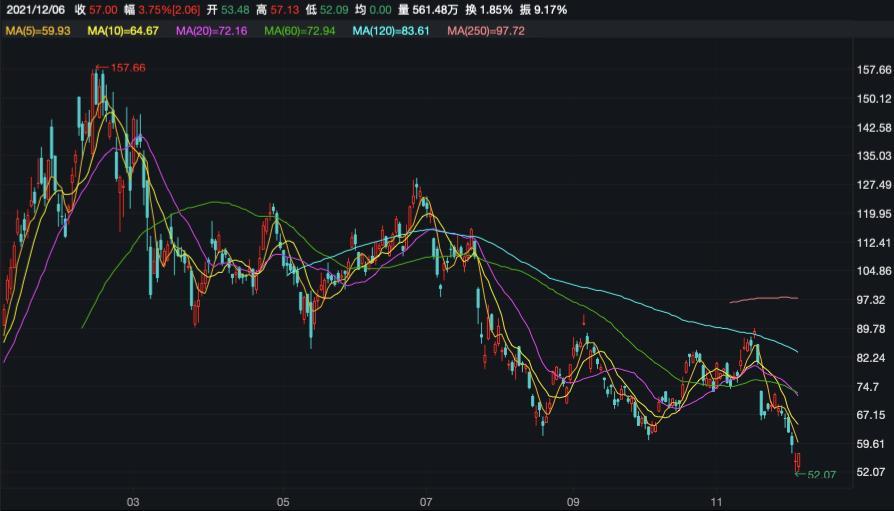Image resolution: width=894 pixels, height=511 pixels.
Task: Click the 05 month label on time axis
Action: pyautogui.click(x=283, y=502)
